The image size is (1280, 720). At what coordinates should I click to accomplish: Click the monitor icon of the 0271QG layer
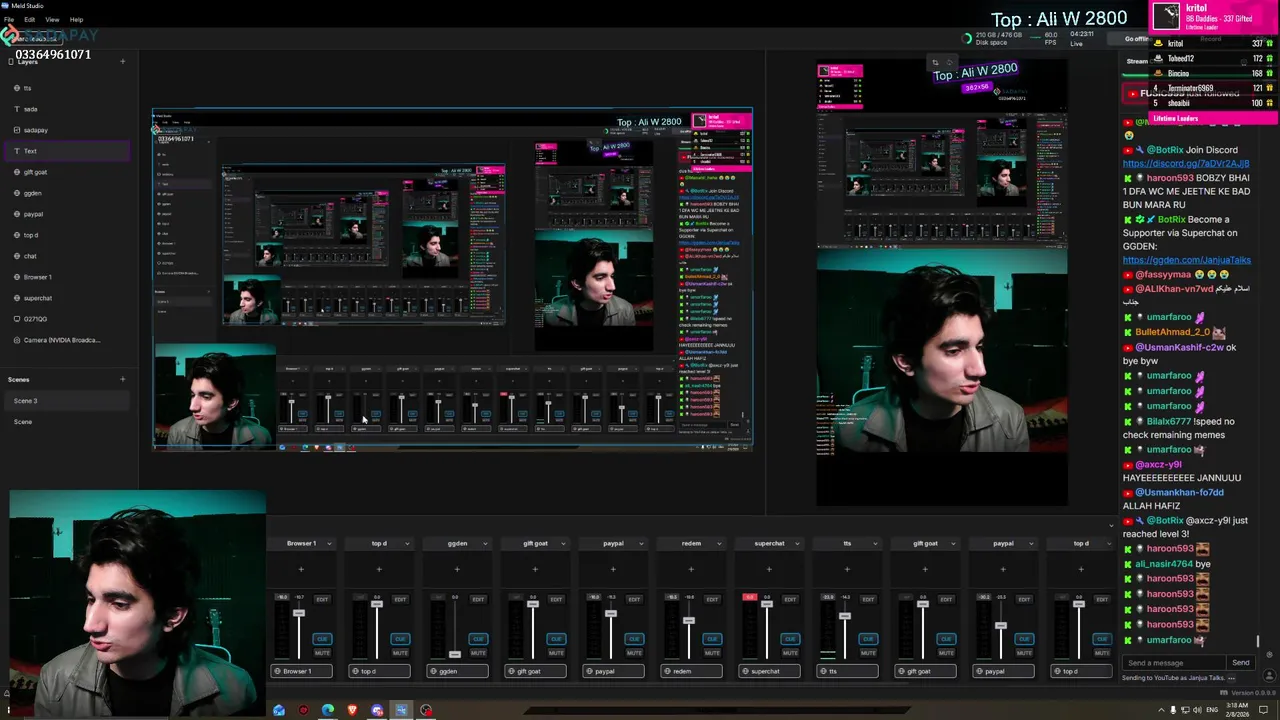click(x=16, y=319)
